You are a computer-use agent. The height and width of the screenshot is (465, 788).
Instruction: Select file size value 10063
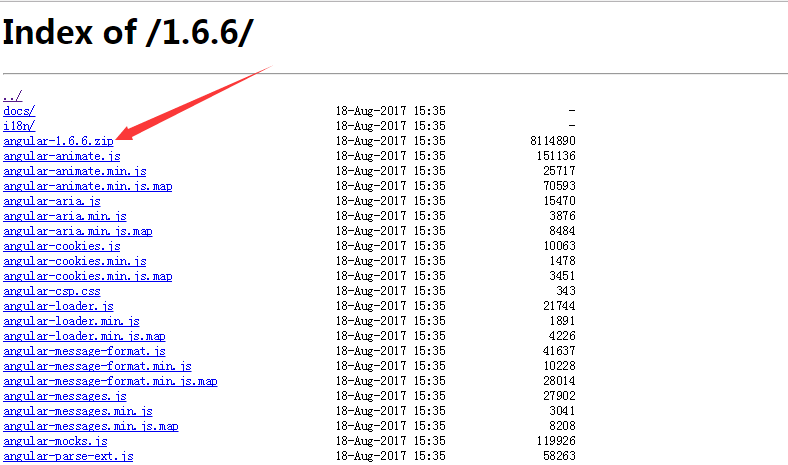559,246
